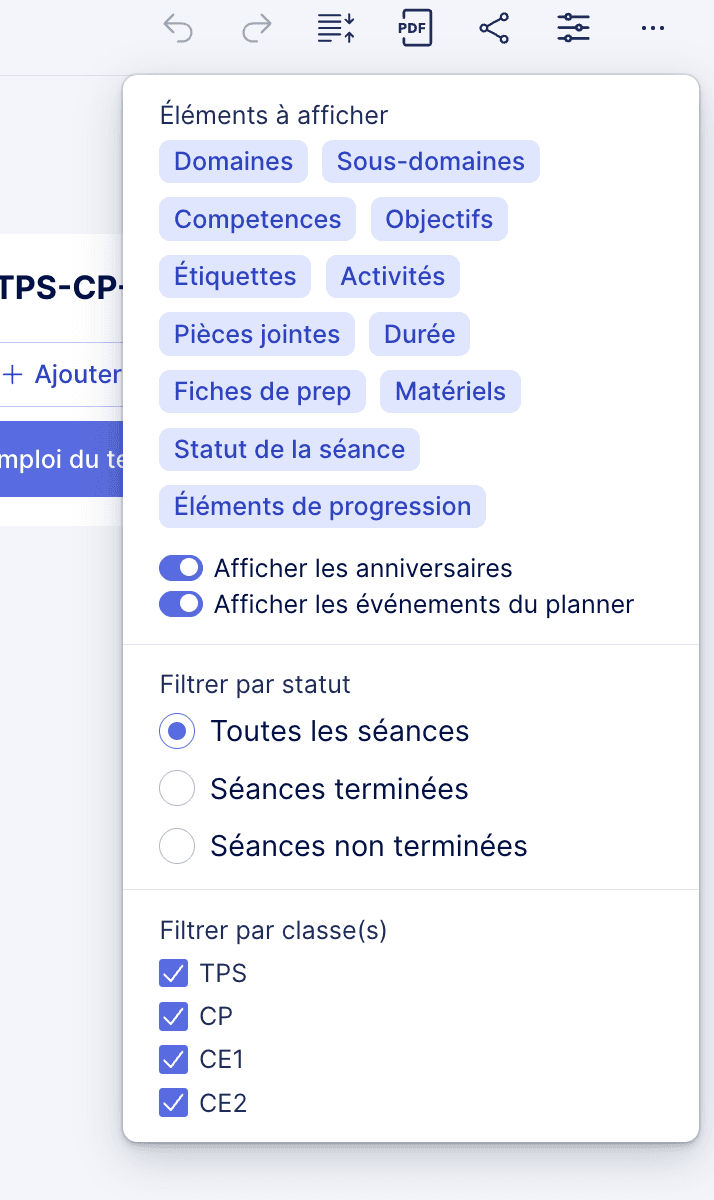Turn off Afficher les anniversaires switch

(181, 569)
